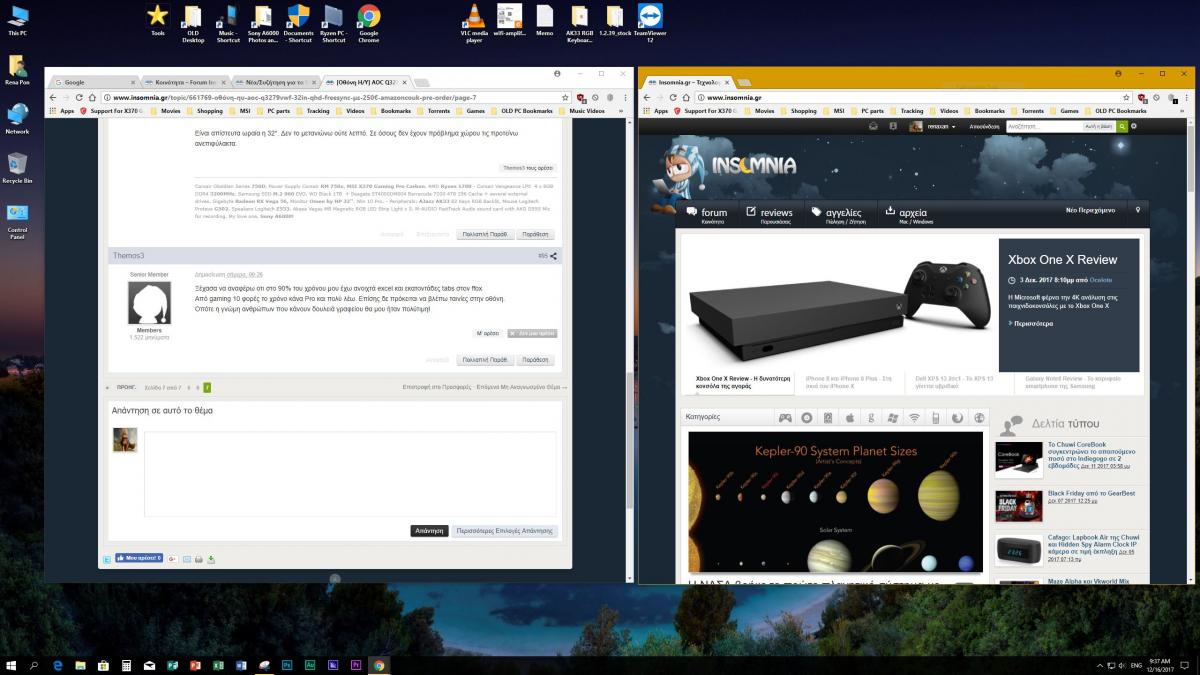This screenshot has width=1200, height=675.
Task: Click the Black Friday thumbnail image
Action: (x=1019, y=506)
